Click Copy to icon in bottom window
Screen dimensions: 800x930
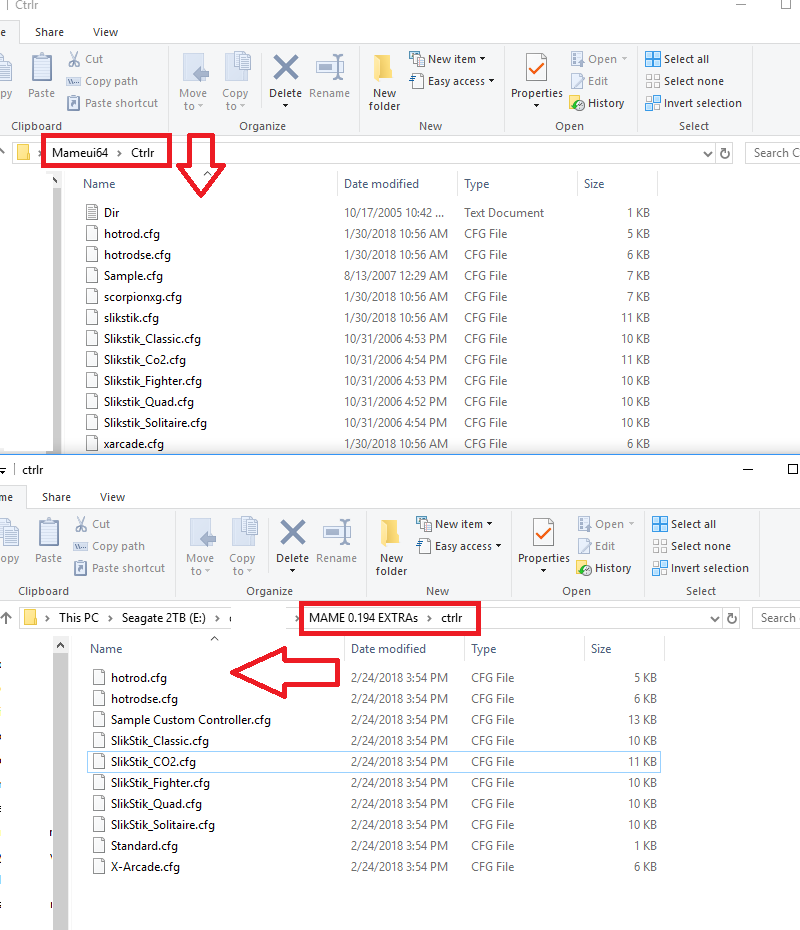(244, 531)
